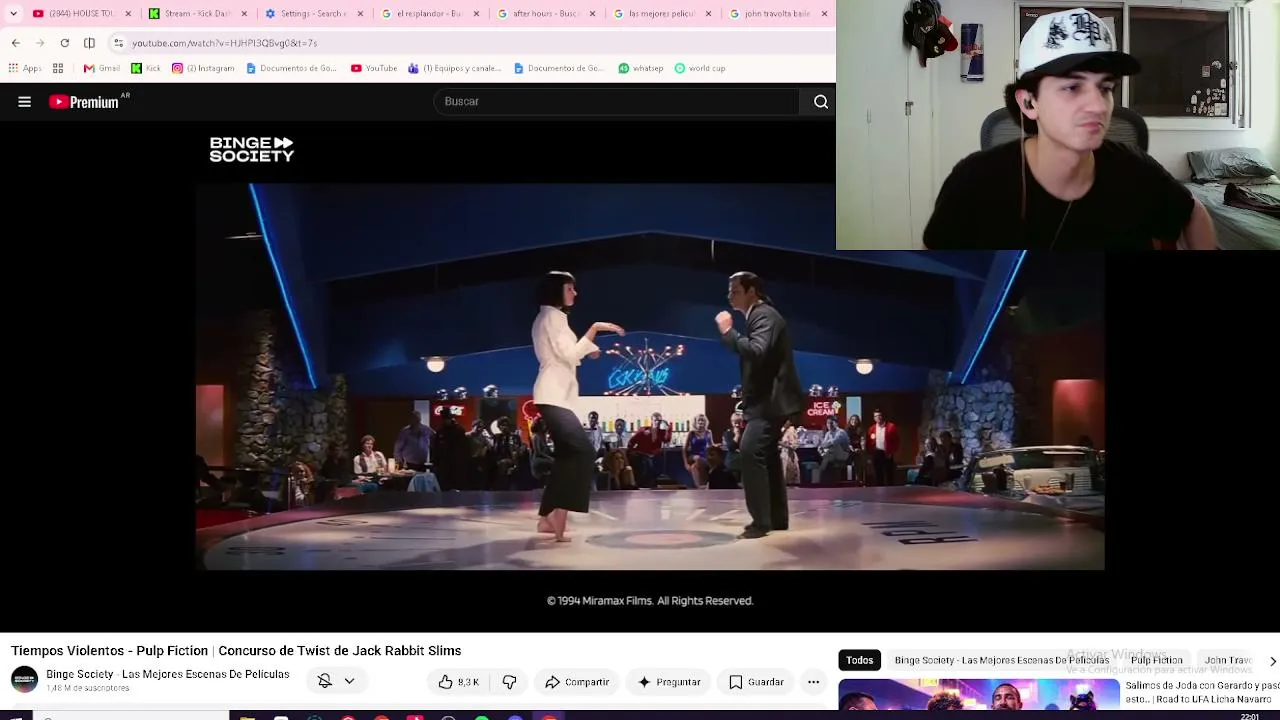The width and height of the screenshot is (1280, 720).
Task: Switch to the las mejores peliculas tab
Action: [x=661, y=14]
